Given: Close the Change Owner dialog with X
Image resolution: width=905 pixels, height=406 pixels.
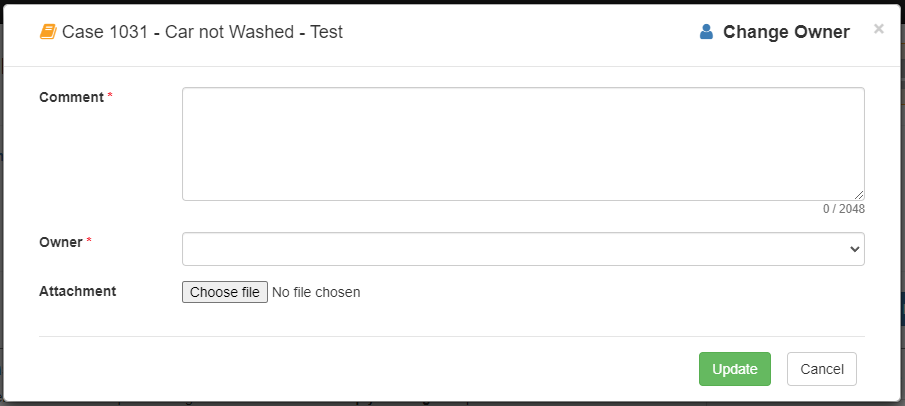Looking at the screenshot, I should point(878,28).
